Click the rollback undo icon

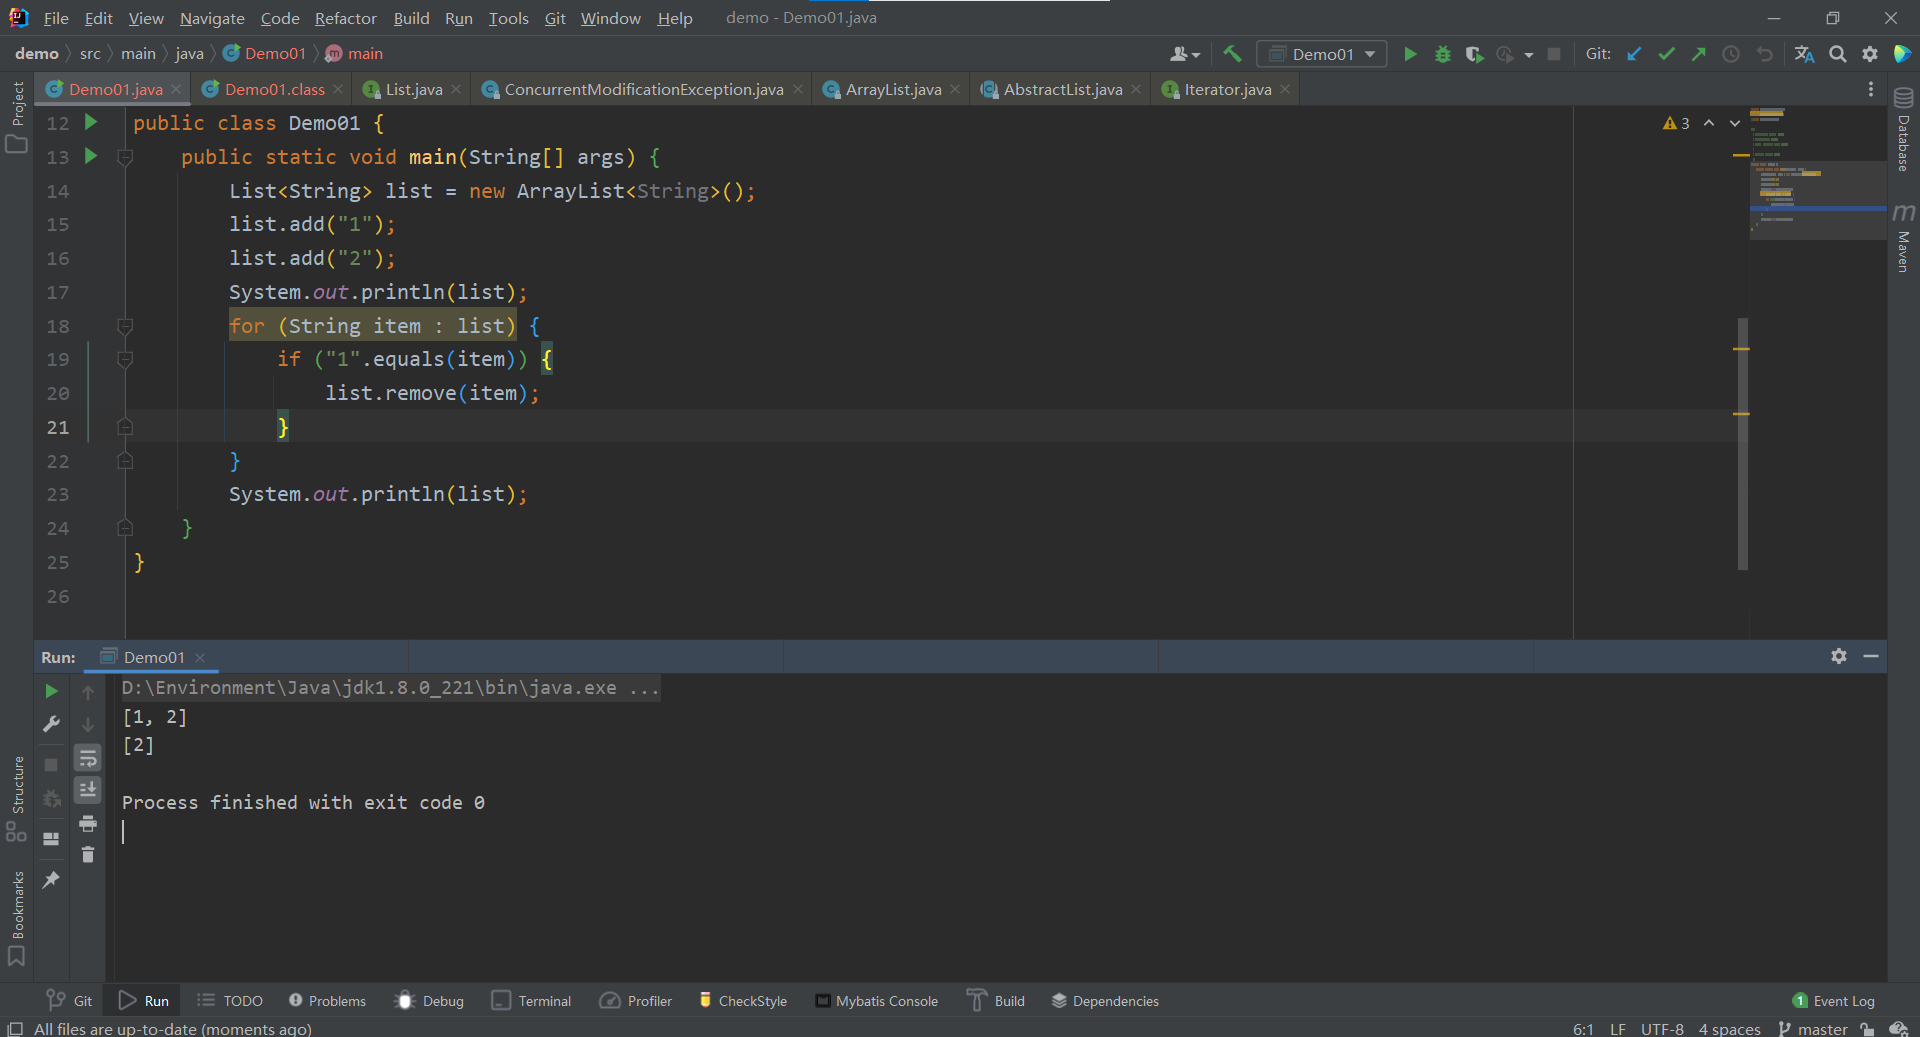click(1764, 54)
